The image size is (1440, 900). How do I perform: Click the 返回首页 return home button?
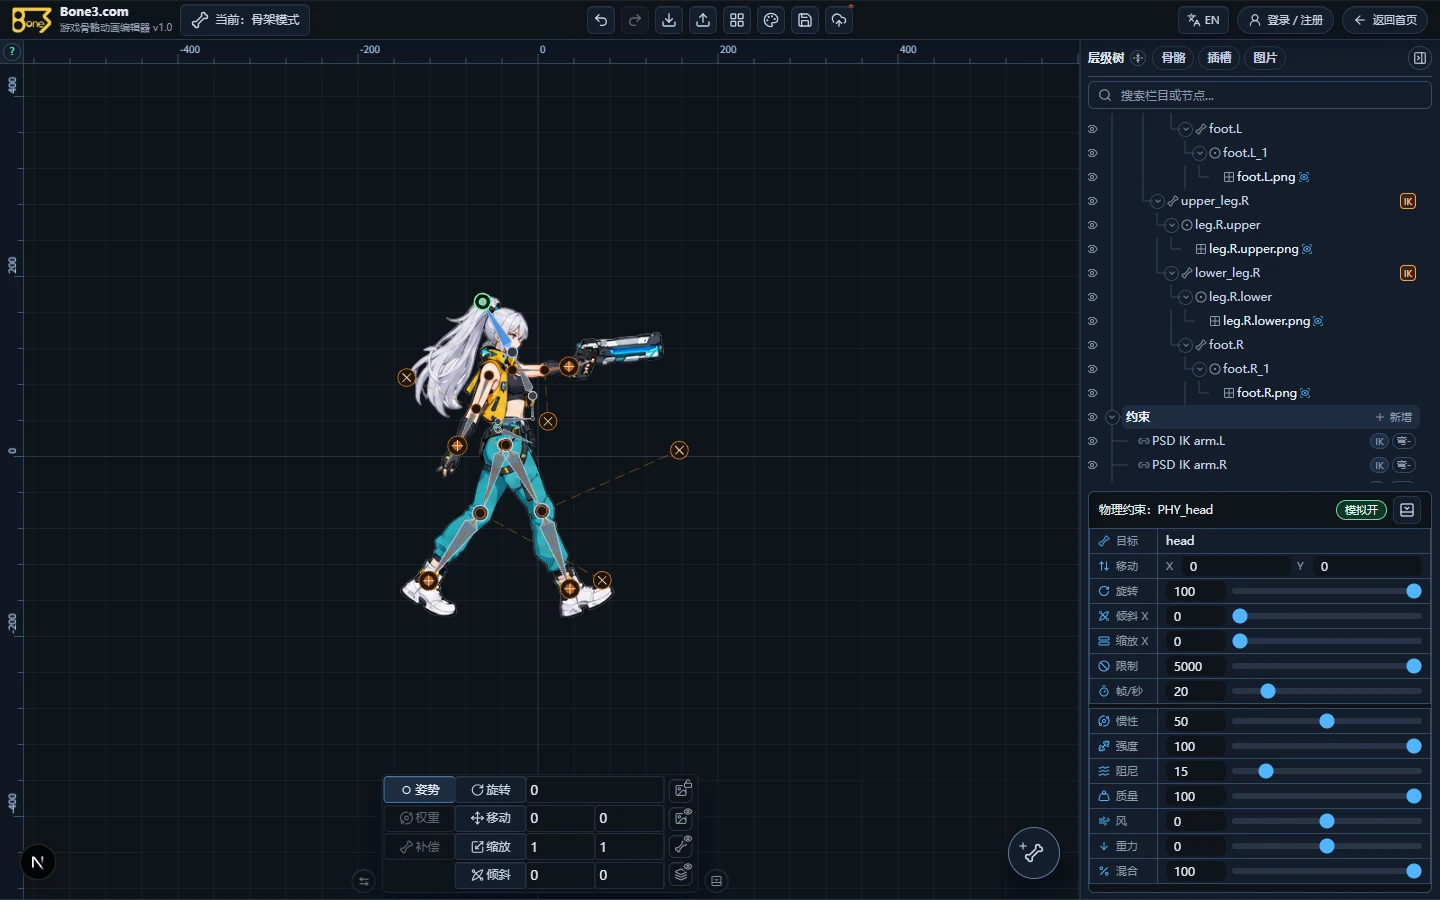click(x=1385, y=20)
